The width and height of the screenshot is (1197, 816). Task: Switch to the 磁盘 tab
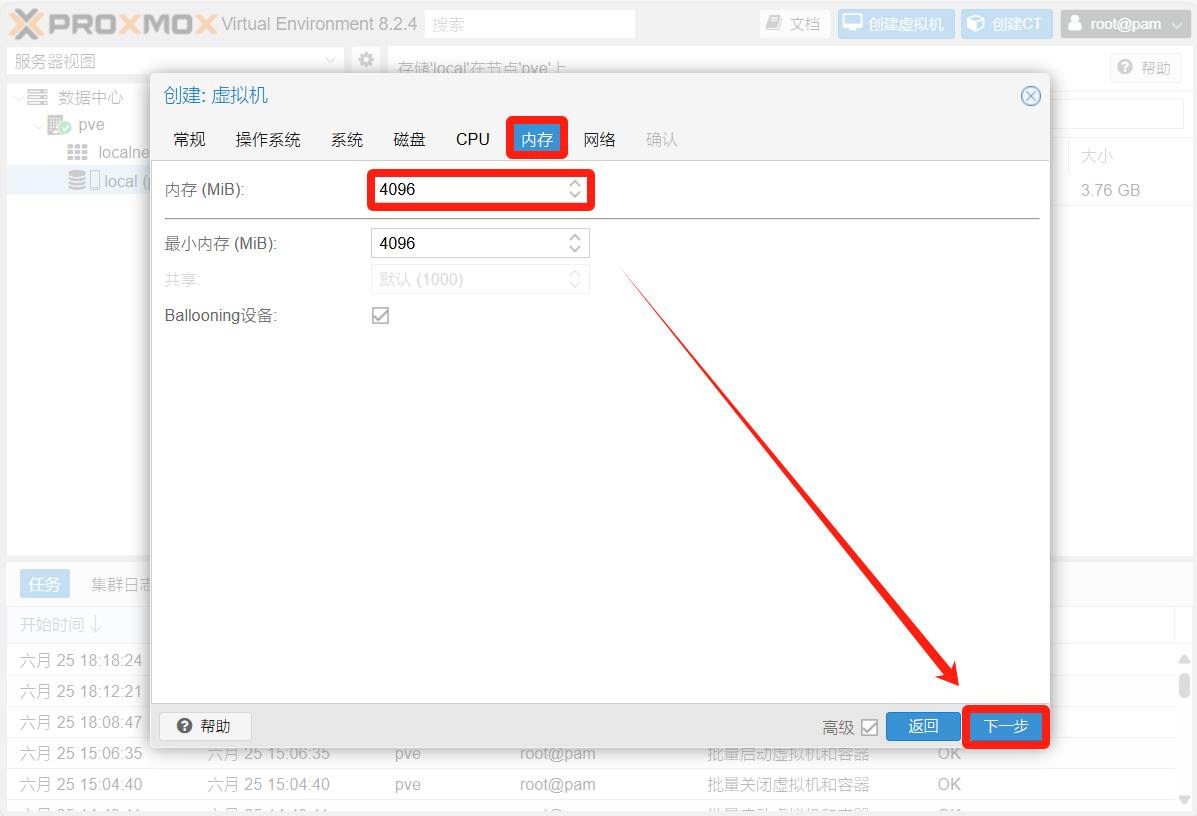pyautogui.click(x=409, y=139)
